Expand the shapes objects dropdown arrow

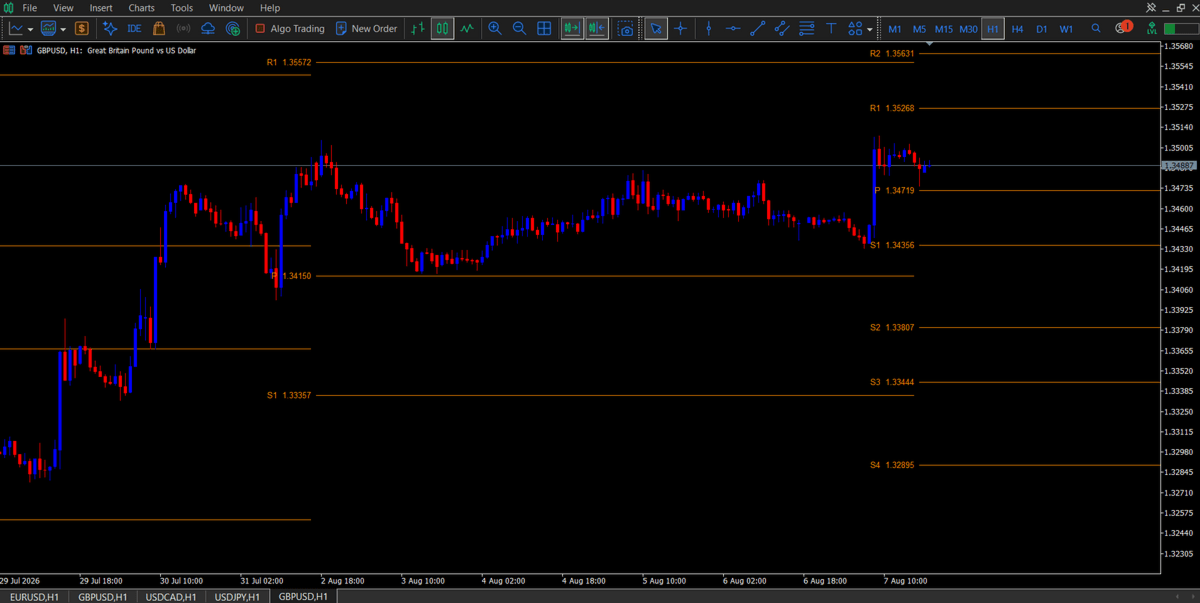click(870, 29)
